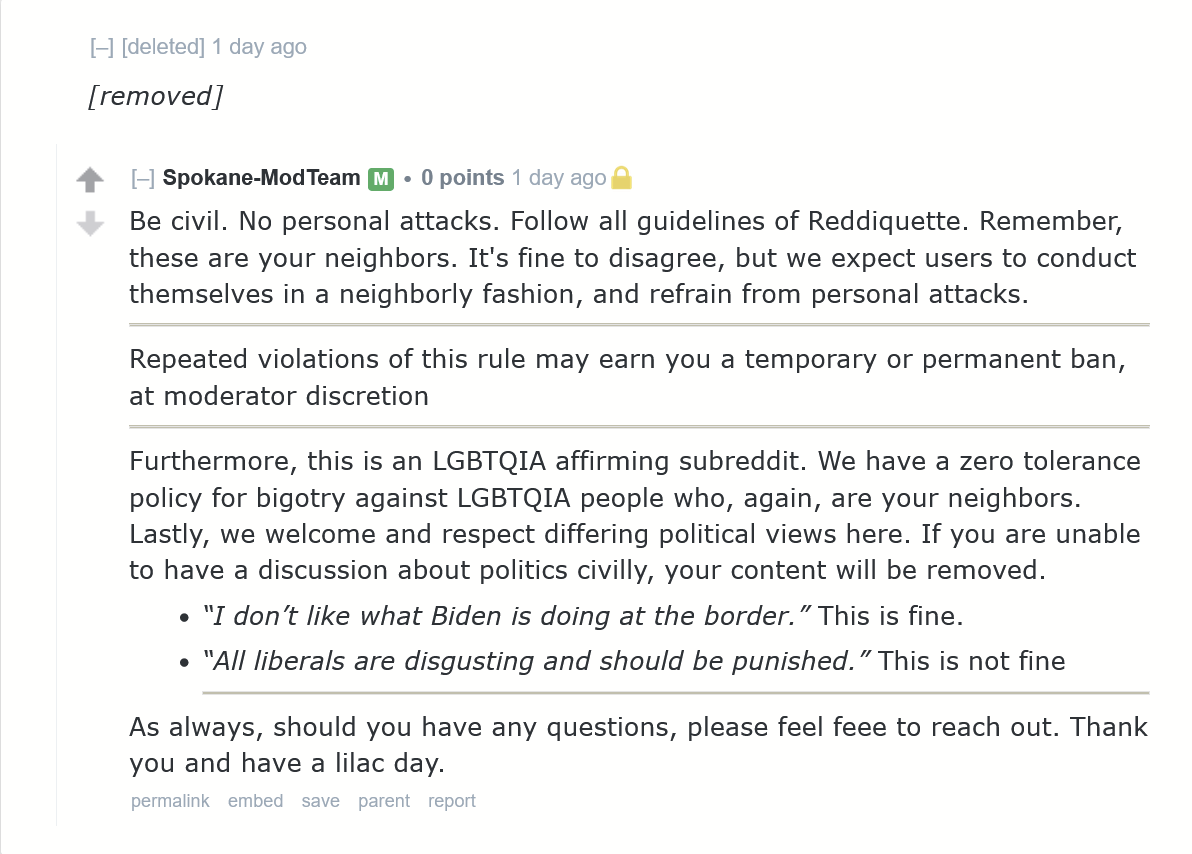
Task: Collapse the deleted comment thread
Action: 101,47
